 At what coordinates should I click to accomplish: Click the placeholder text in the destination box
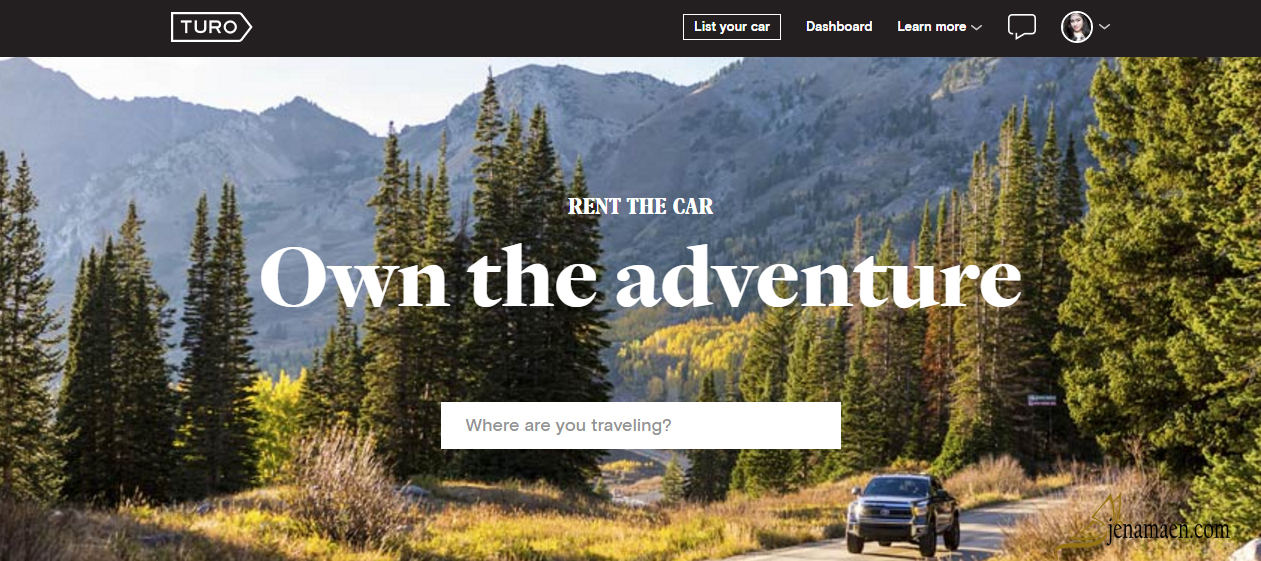568,425
